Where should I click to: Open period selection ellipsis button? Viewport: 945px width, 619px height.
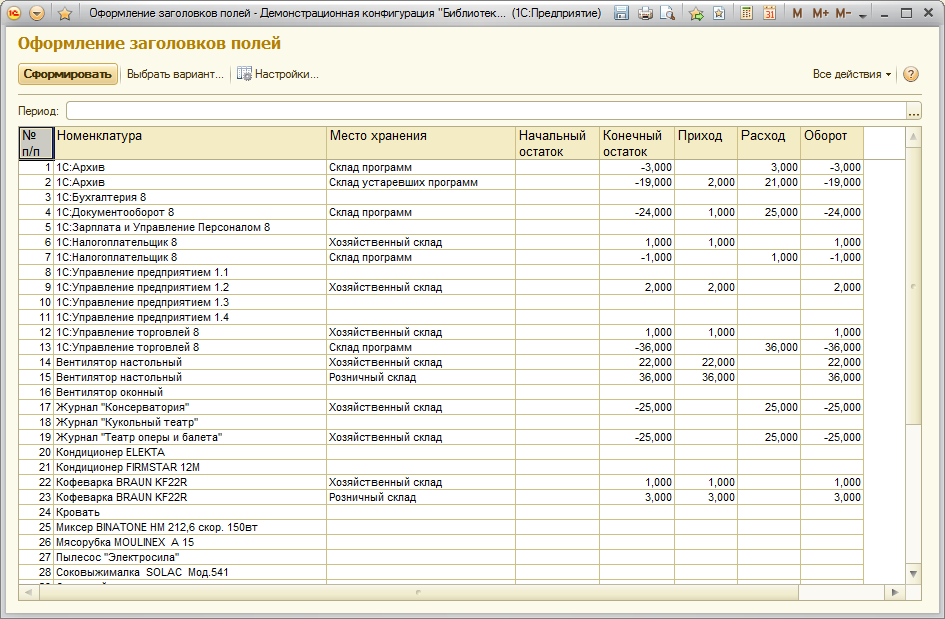[x=914, y=111]
